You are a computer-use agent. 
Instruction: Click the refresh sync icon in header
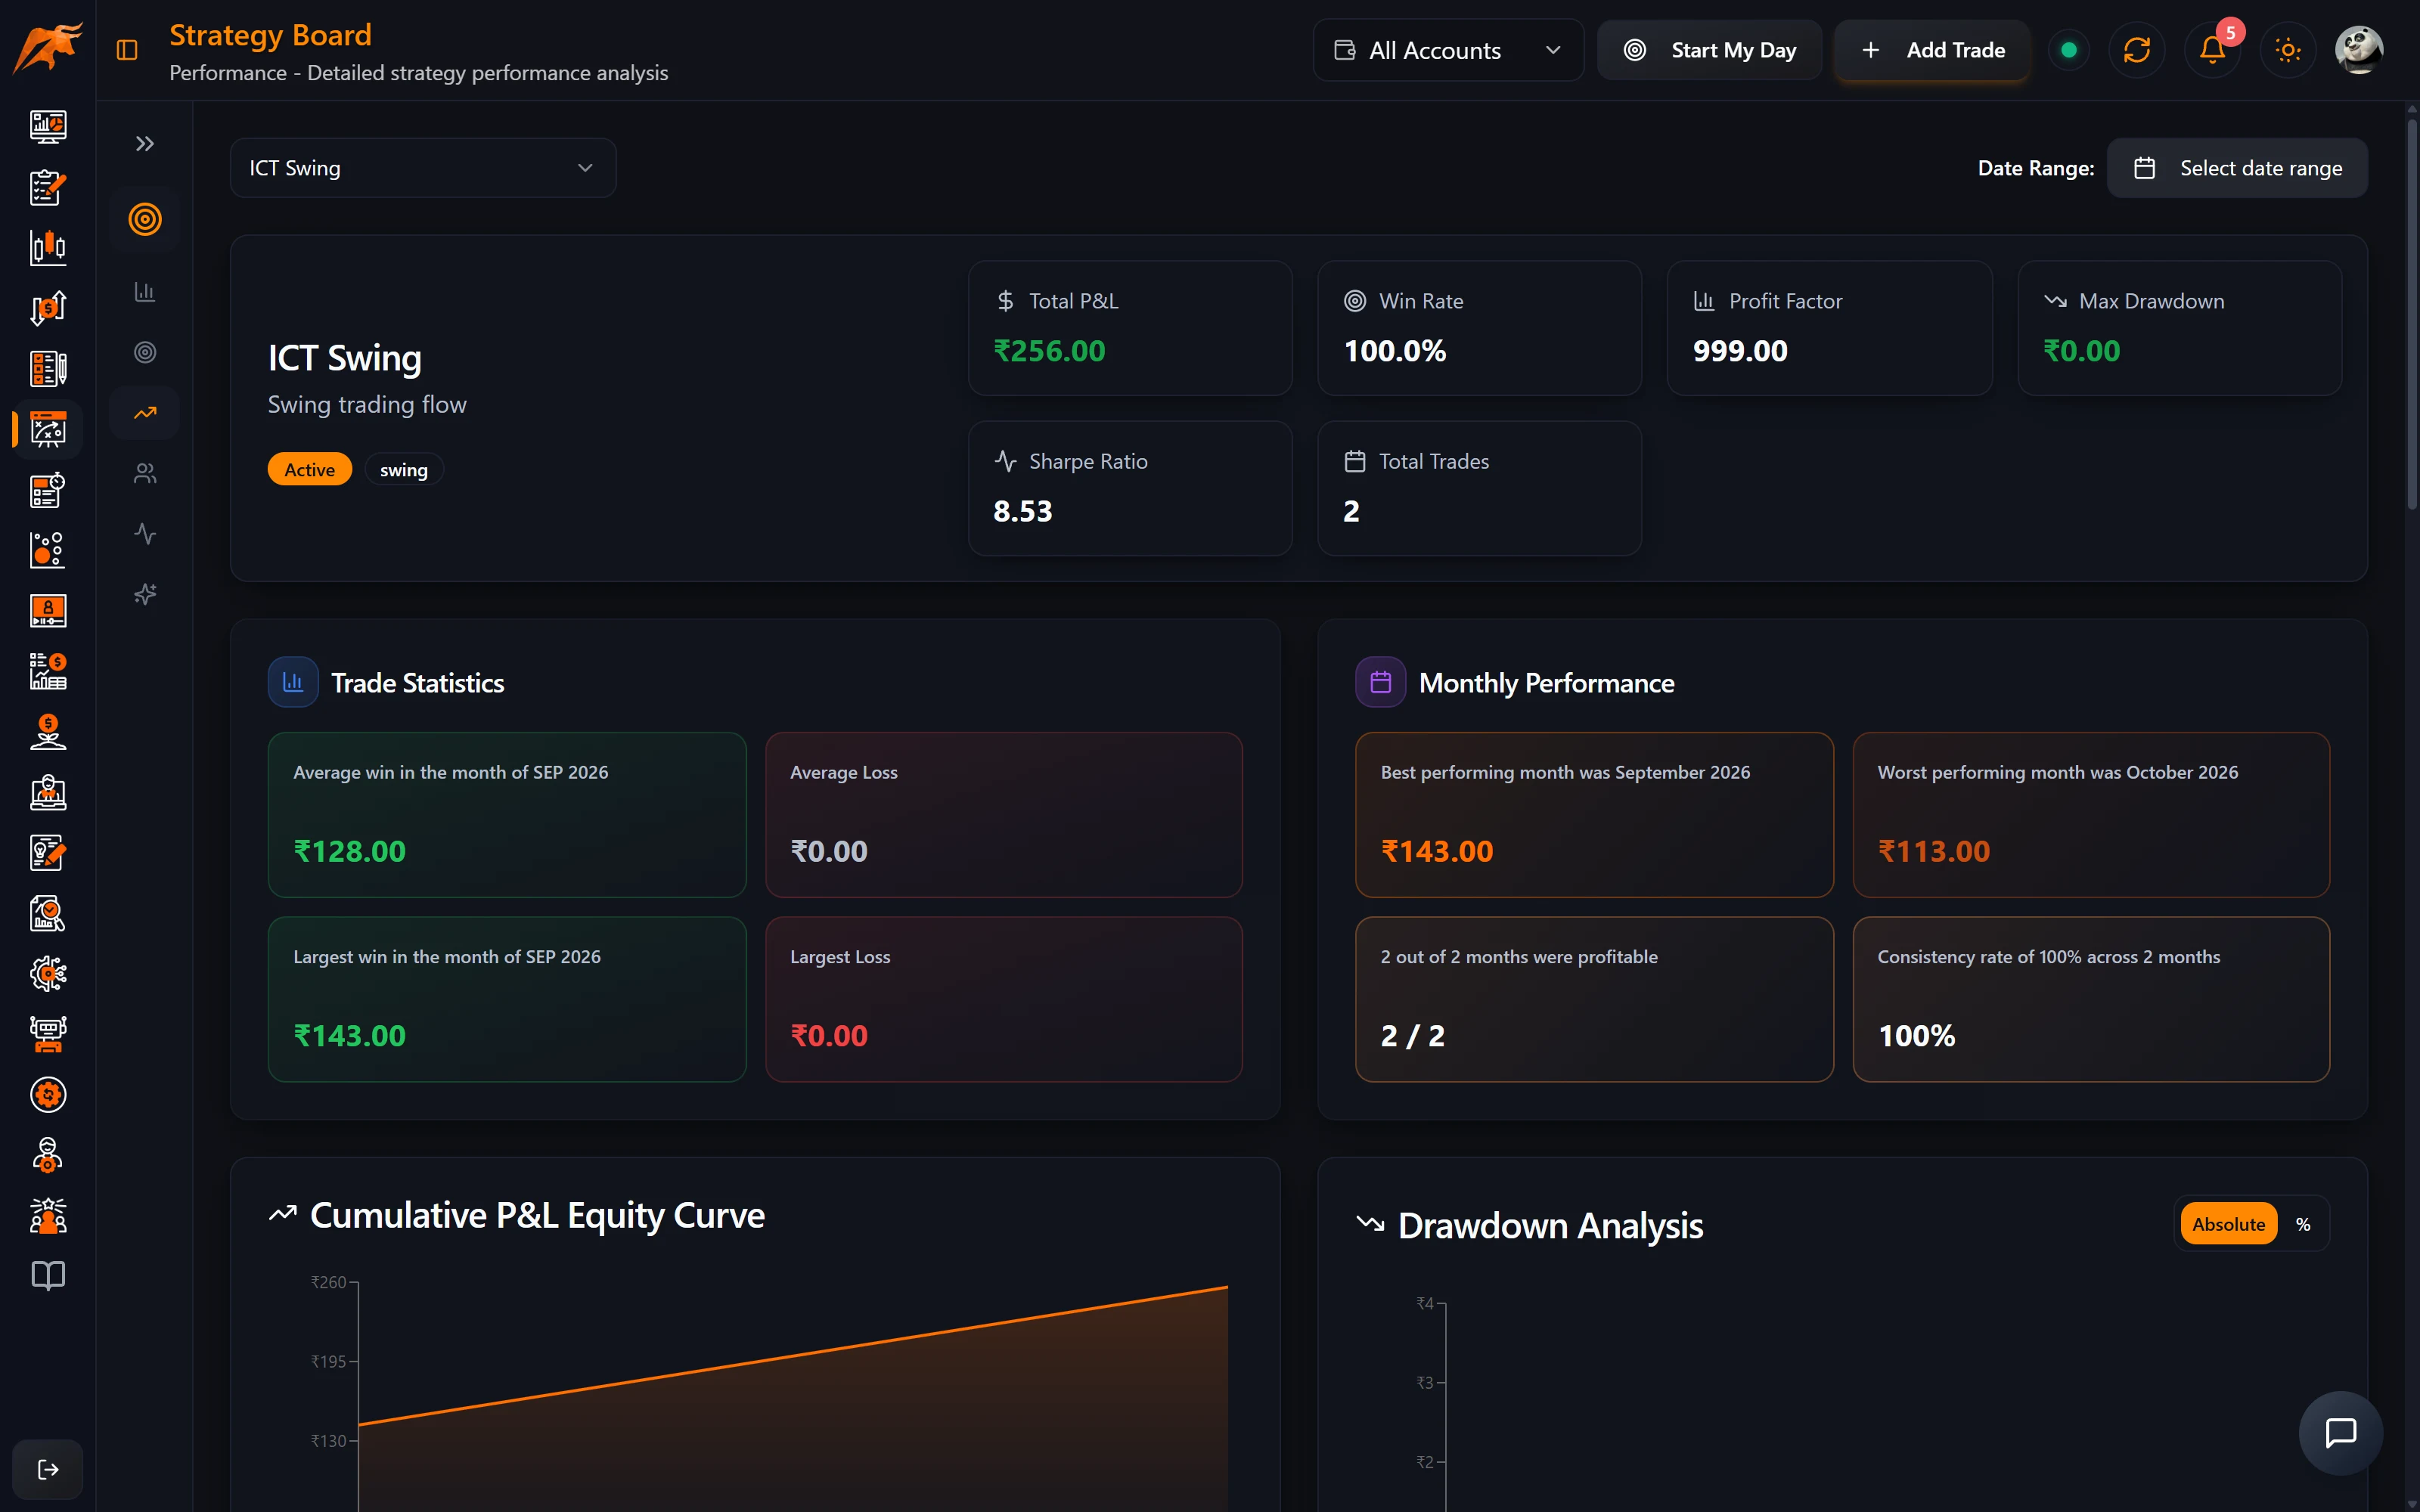coord(2137,50)
